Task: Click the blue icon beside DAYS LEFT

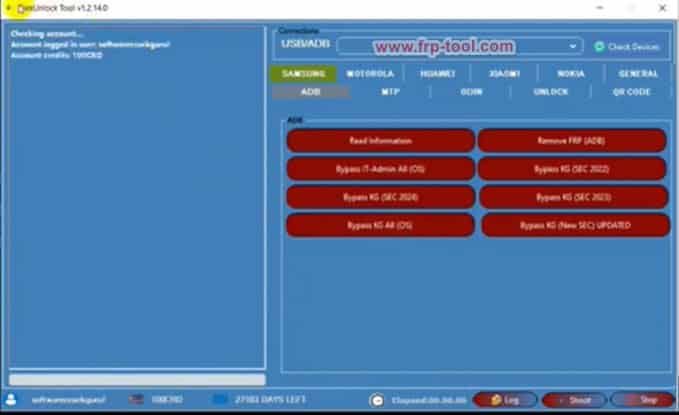Action: point(220,399)
